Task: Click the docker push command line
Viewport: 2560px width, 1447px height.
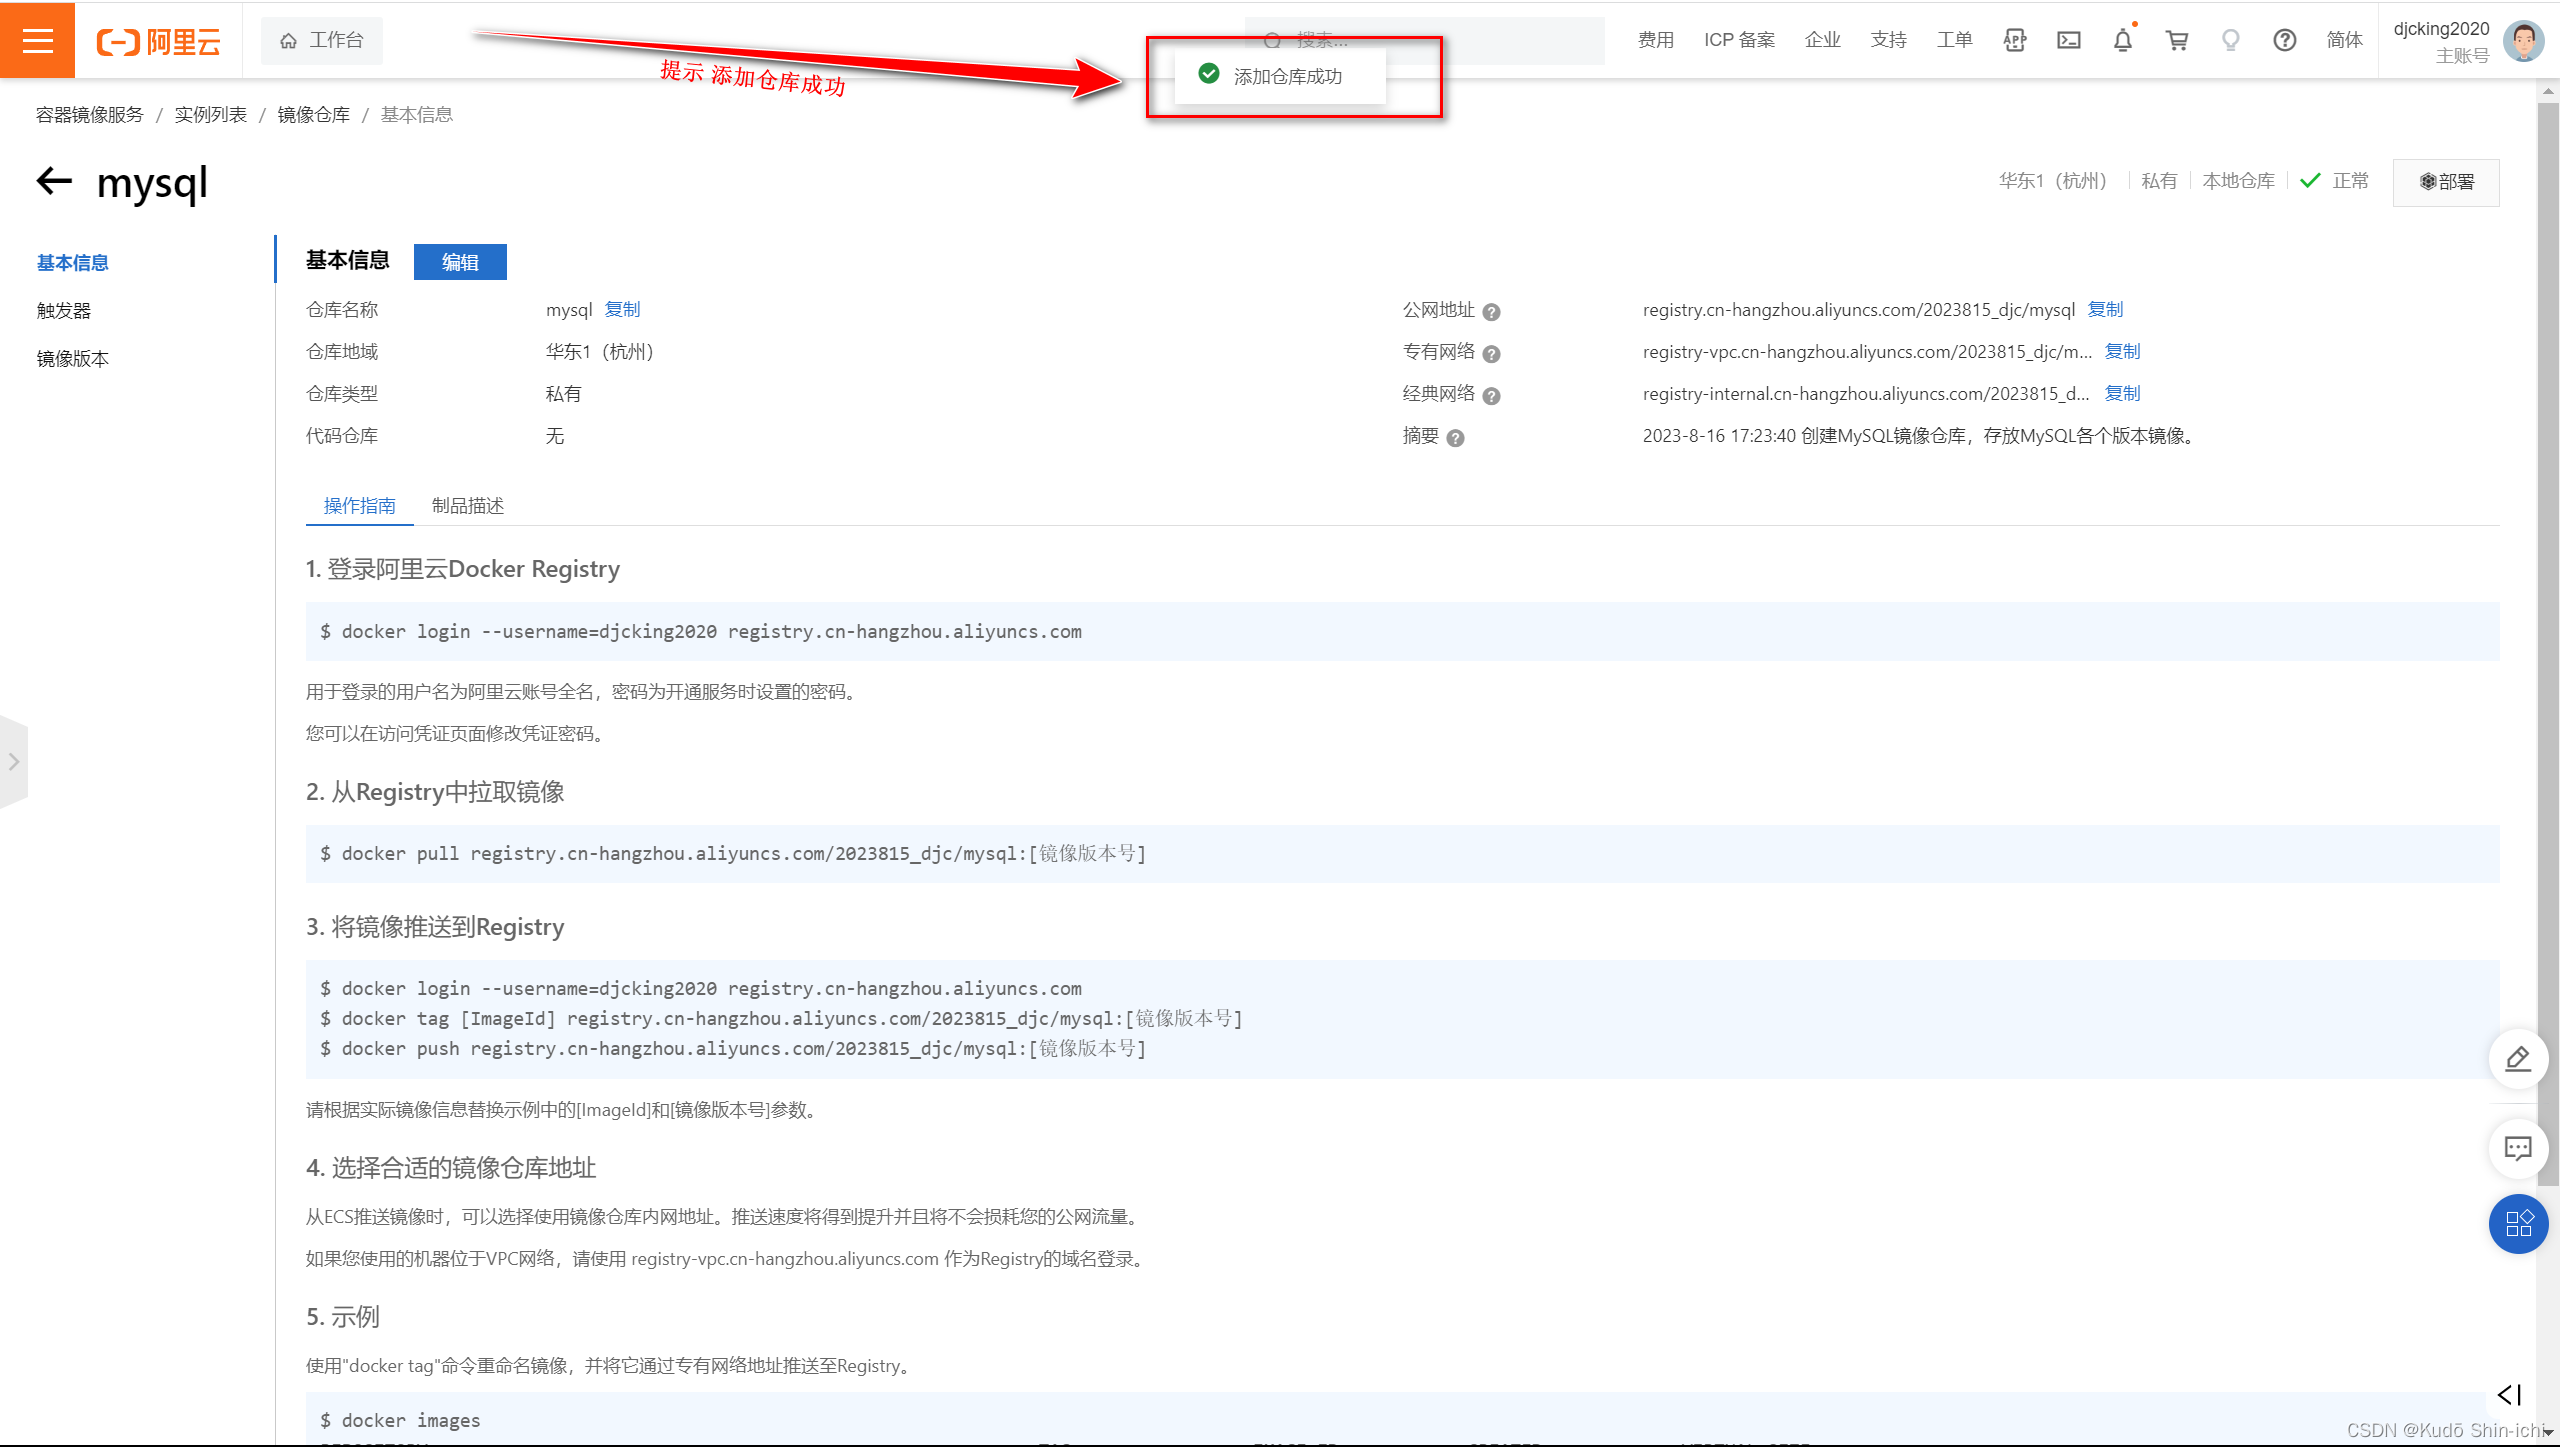Action: [733, 1049]
